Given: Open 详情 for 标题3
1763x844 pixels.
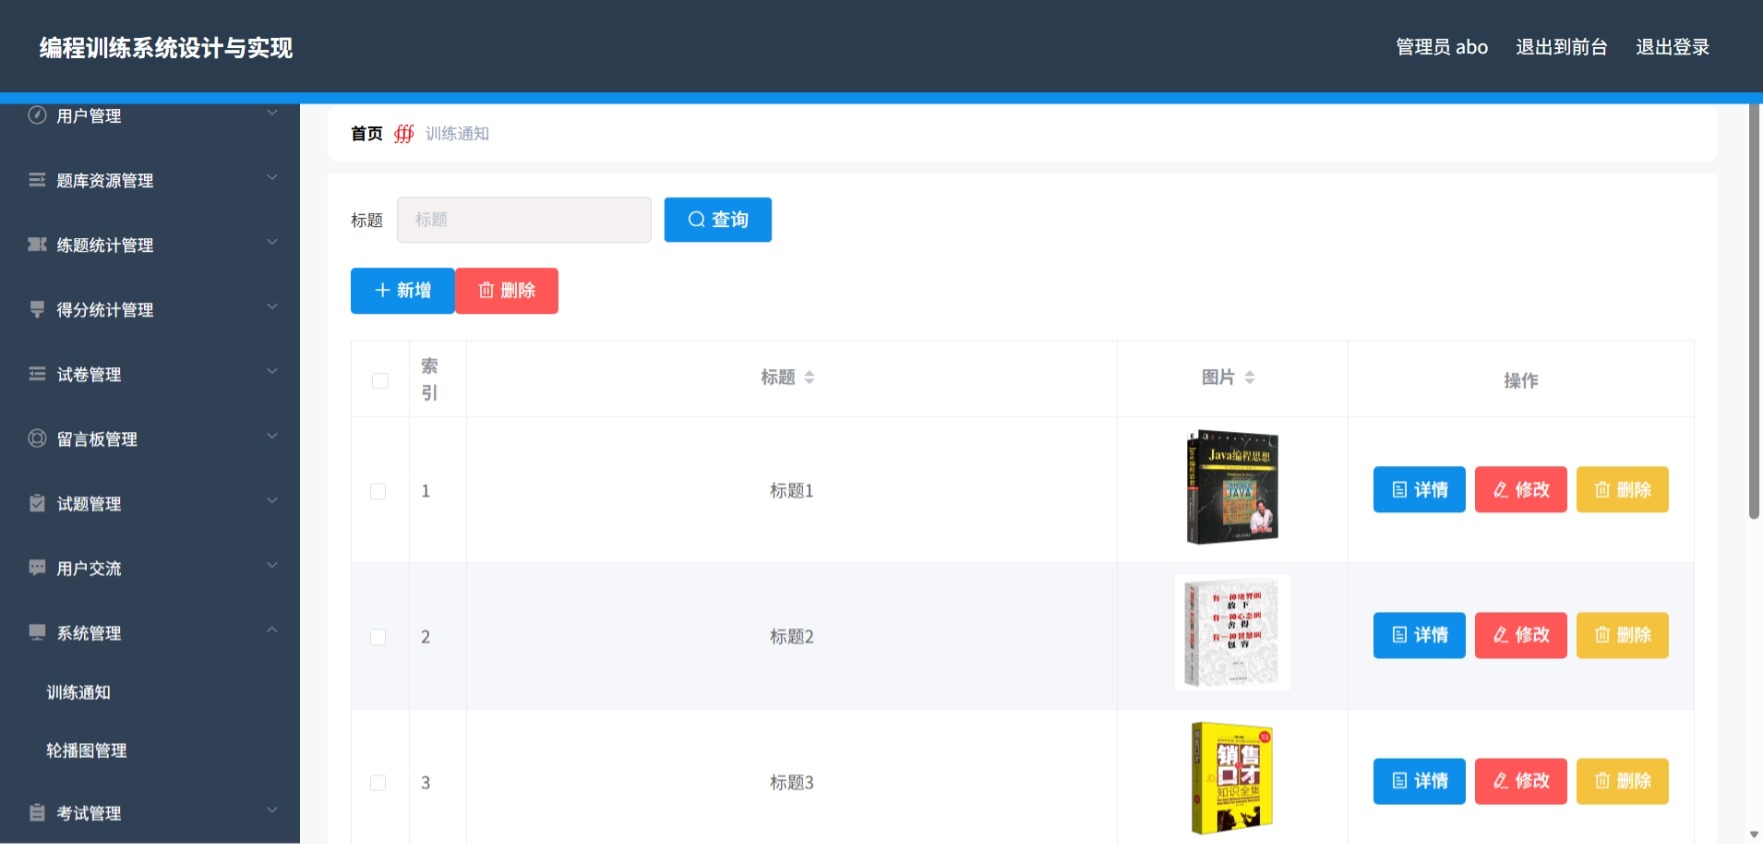Looking at the screenshot, I should (1419, 781).
